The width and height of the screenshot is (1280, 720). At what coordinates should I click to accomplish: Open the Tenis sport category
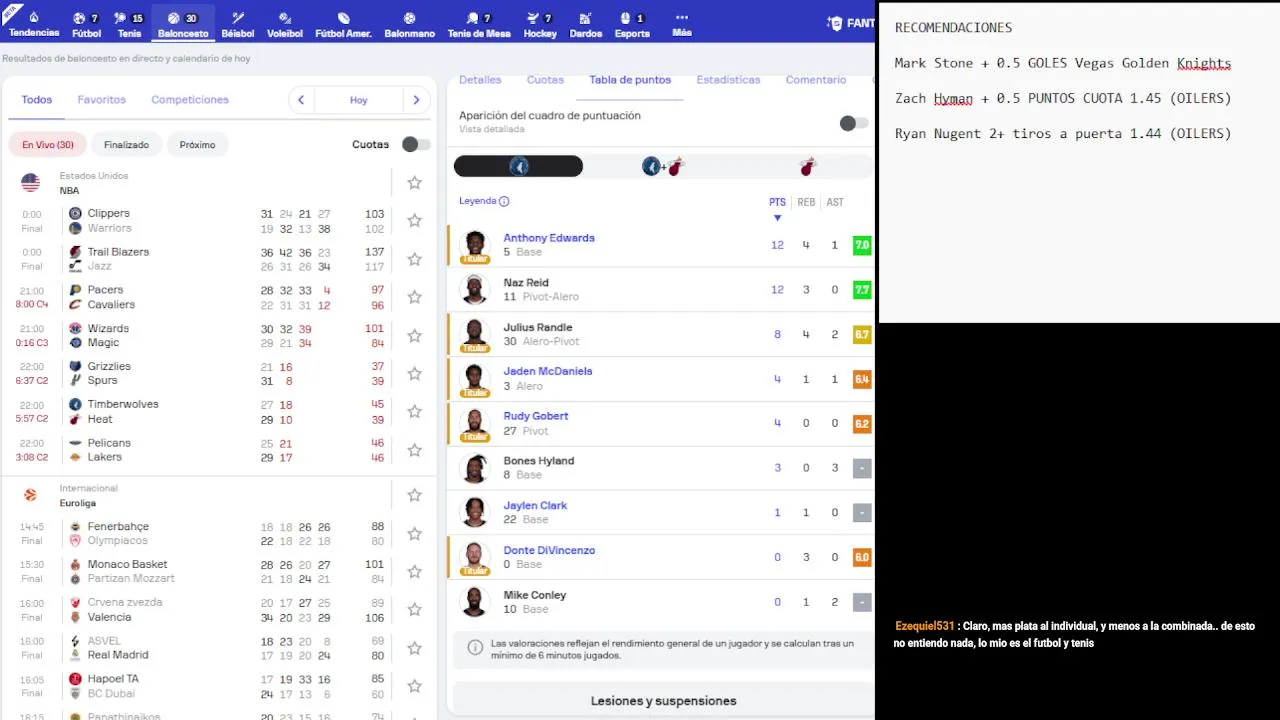[129, 25]
